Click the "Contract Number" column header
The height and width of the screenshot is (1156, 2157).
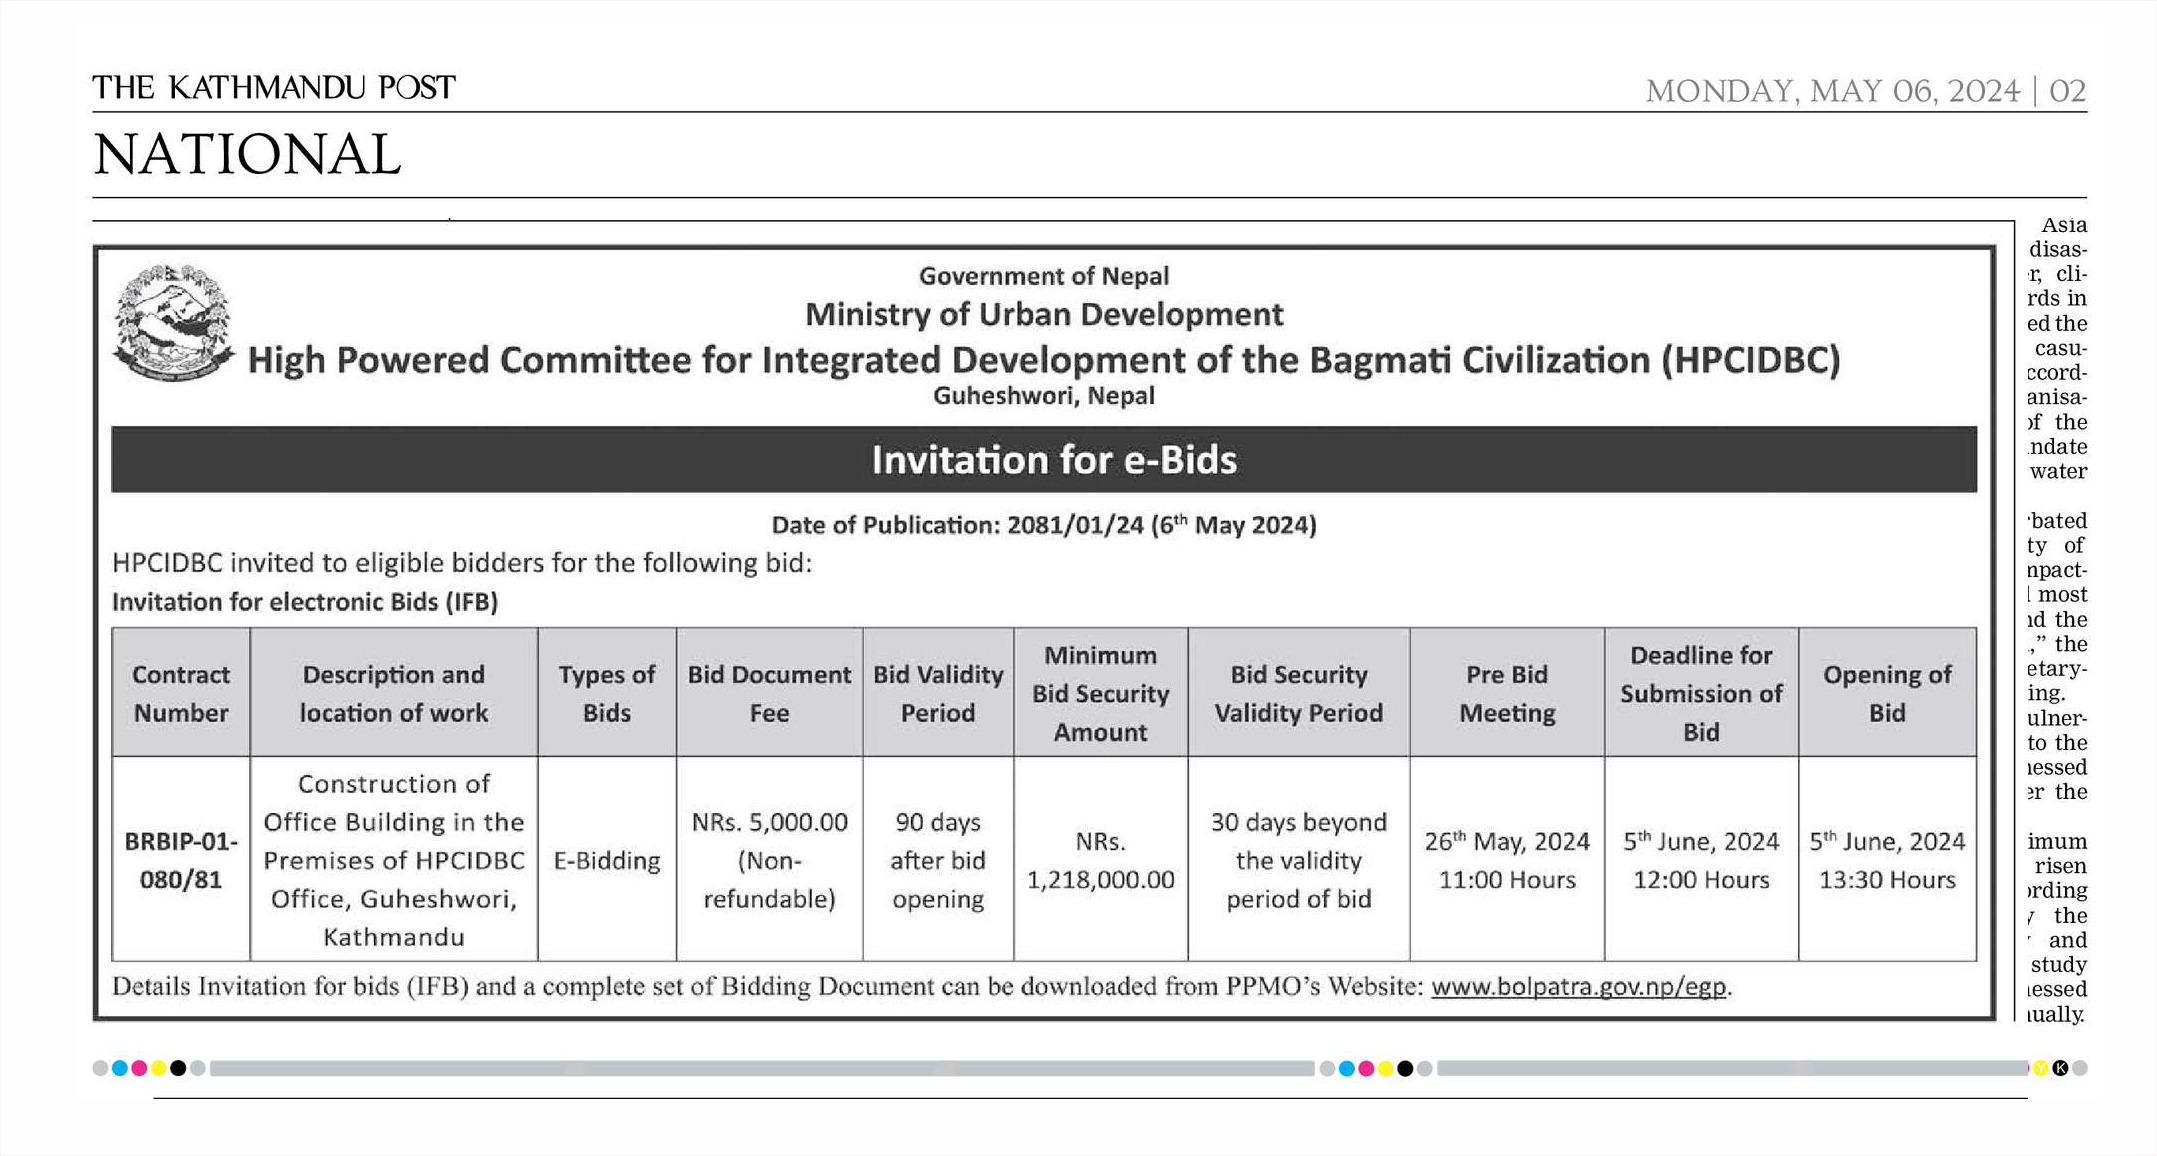tap(181, 693)
